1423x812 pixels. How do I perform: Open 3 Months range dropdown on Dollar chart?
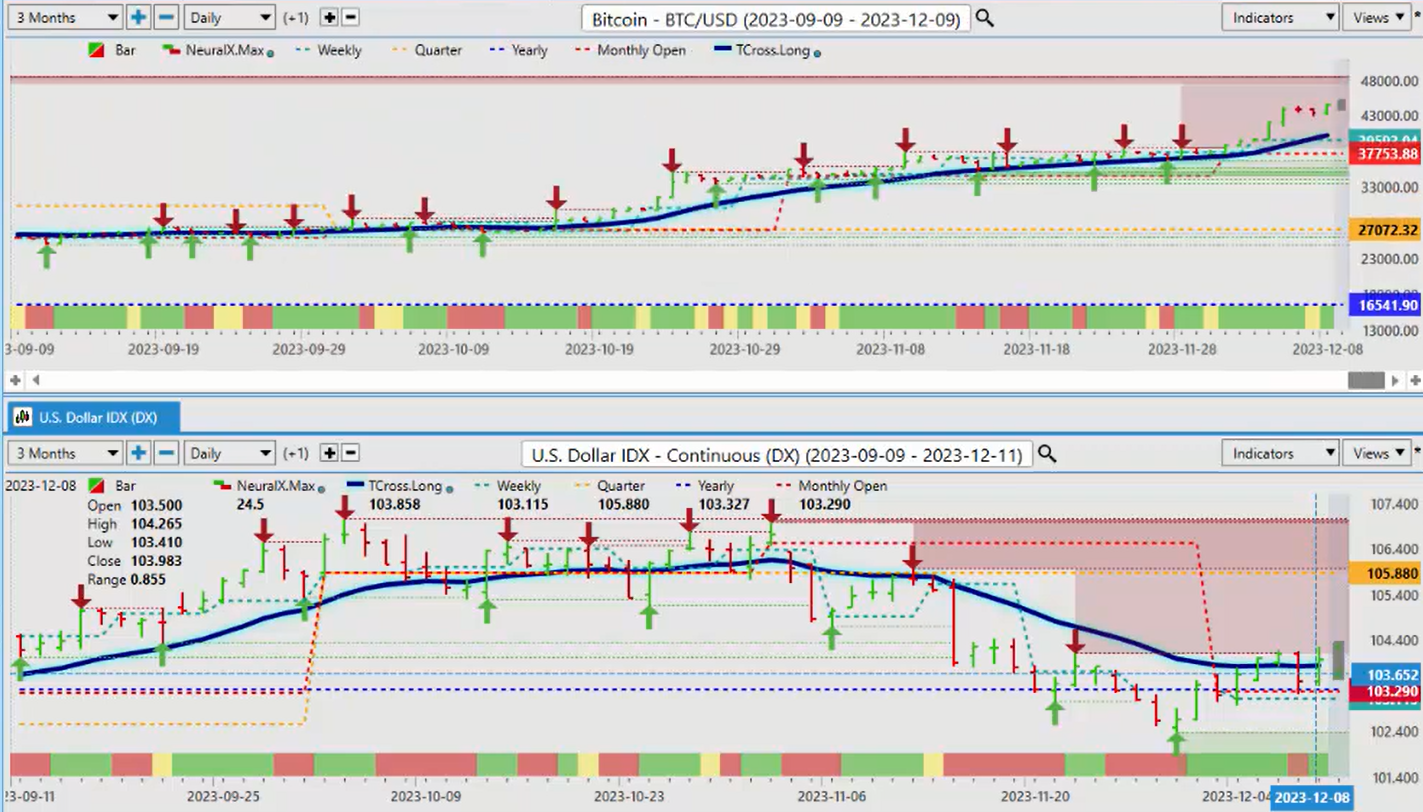click(x=64, y=453)
